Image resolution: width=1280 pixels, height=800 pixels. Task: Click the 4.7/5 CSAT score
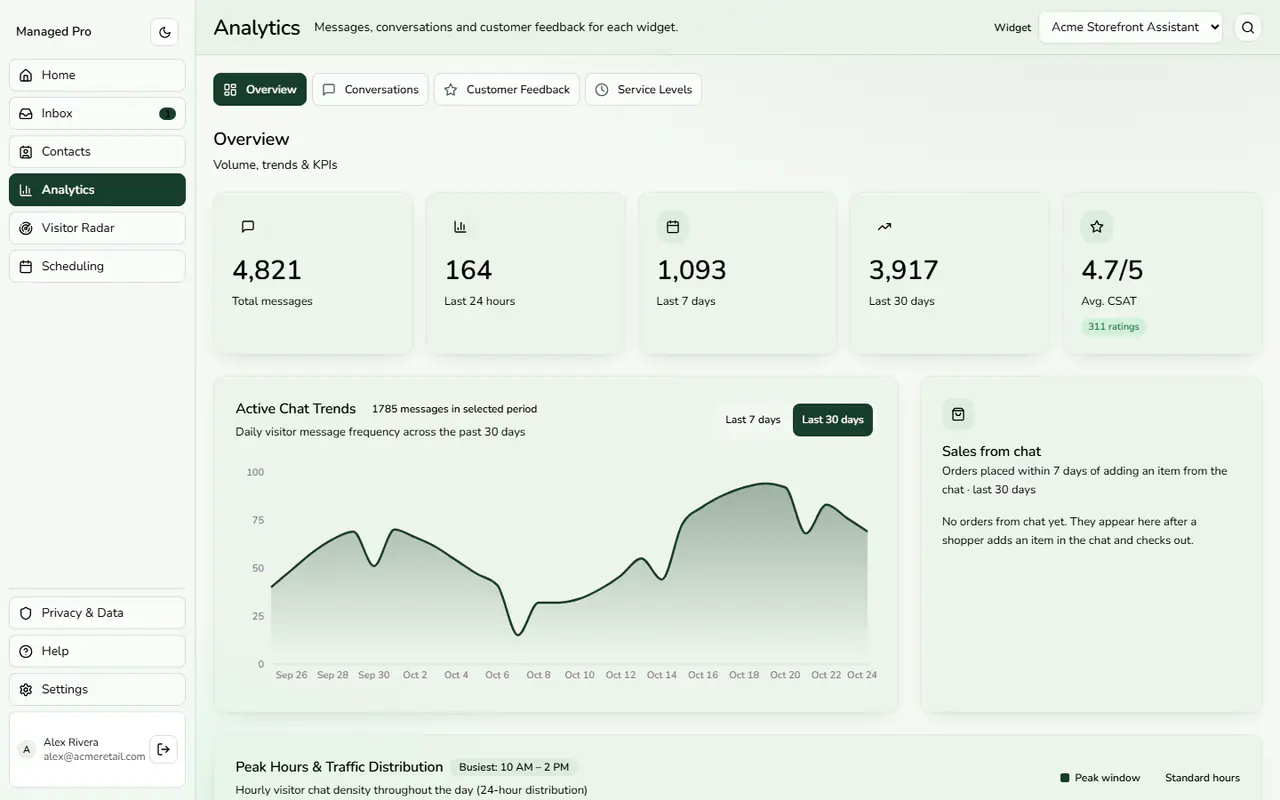[1112, 270]
